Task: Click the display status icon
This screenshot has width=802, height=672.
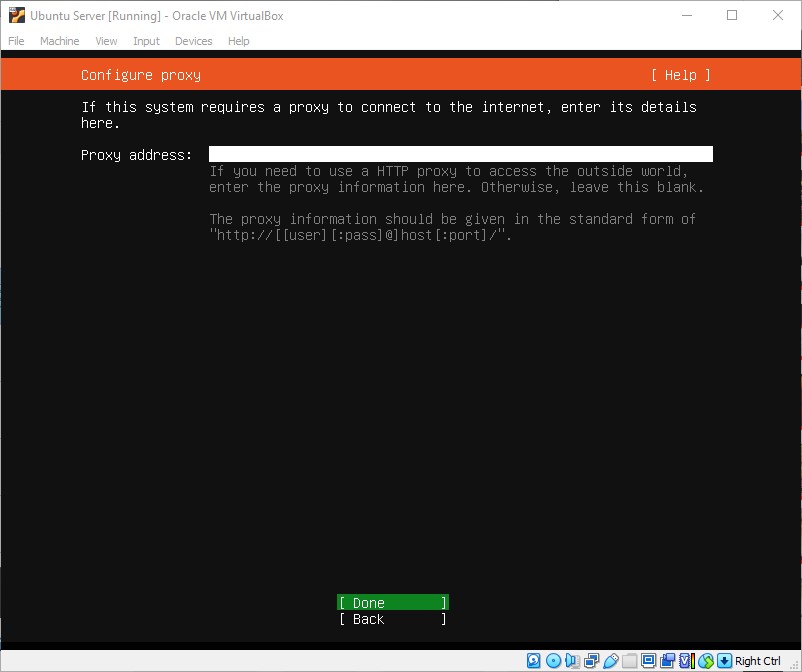Action: tap(649, 661)
